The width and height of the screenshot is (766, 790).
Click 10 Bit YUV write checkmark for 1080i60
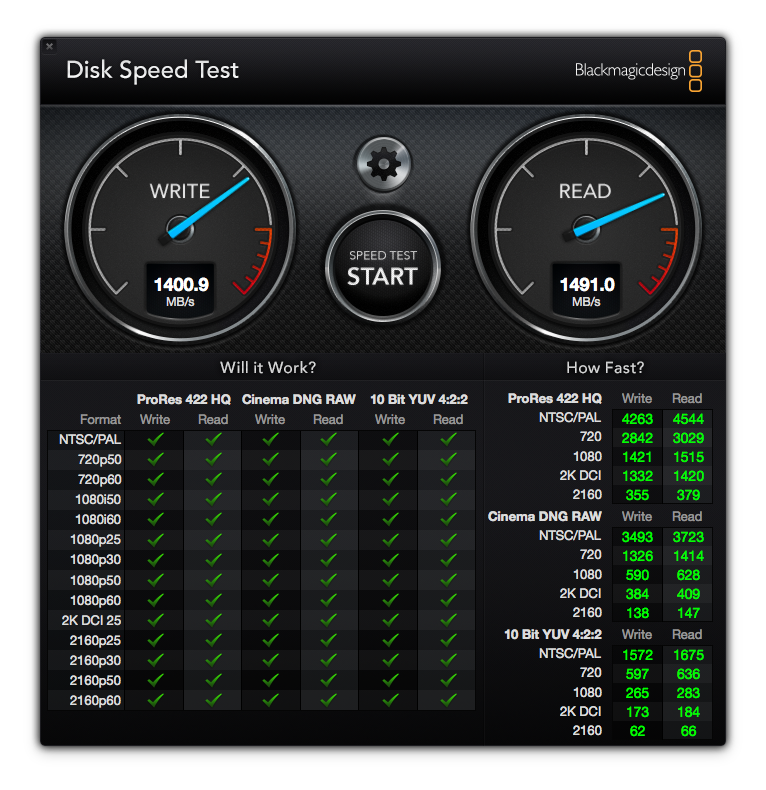[x=390, y=519]
